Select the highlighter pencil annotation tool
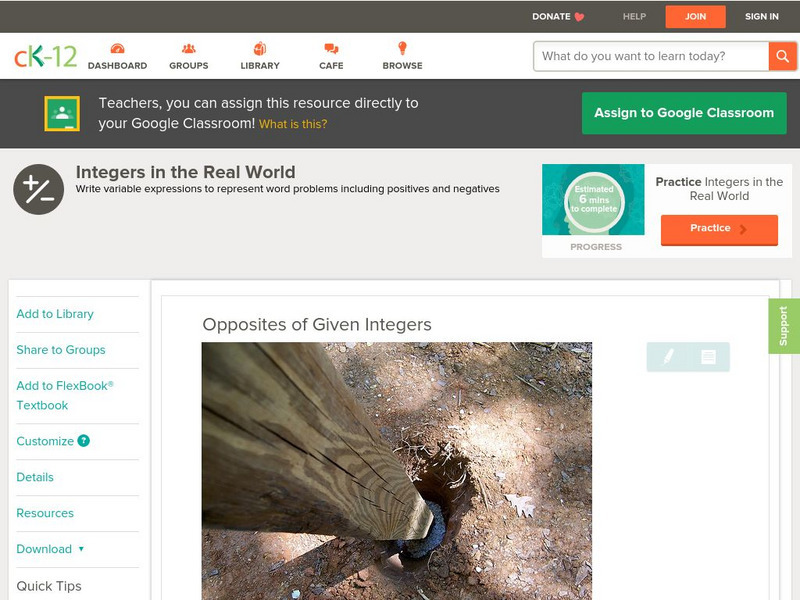This screenshot has height=600, width=800. coord(668,357)
